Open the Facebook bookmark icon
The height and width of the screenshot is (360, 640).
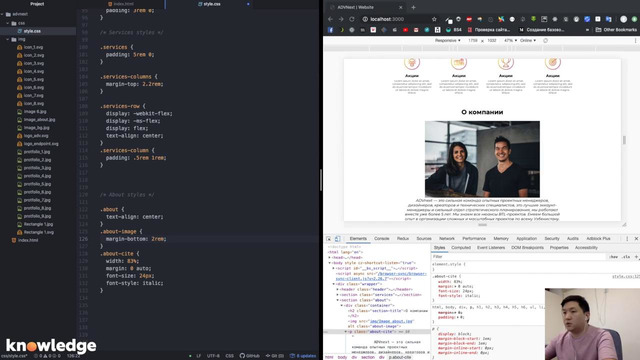coord(330,30)
